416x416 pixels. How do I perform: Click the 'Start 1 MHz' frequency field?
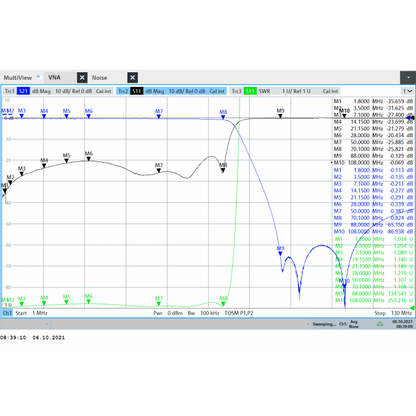click(x=31, y=313)
